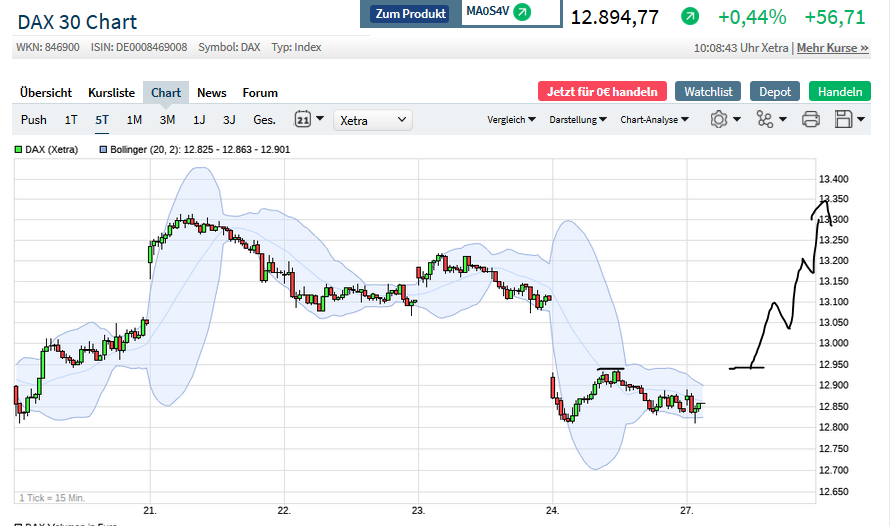The height and width of the screenshot is (526, 890).
Task: Click the DAX 30 Chart heading
Action: (x=77, y=22)
